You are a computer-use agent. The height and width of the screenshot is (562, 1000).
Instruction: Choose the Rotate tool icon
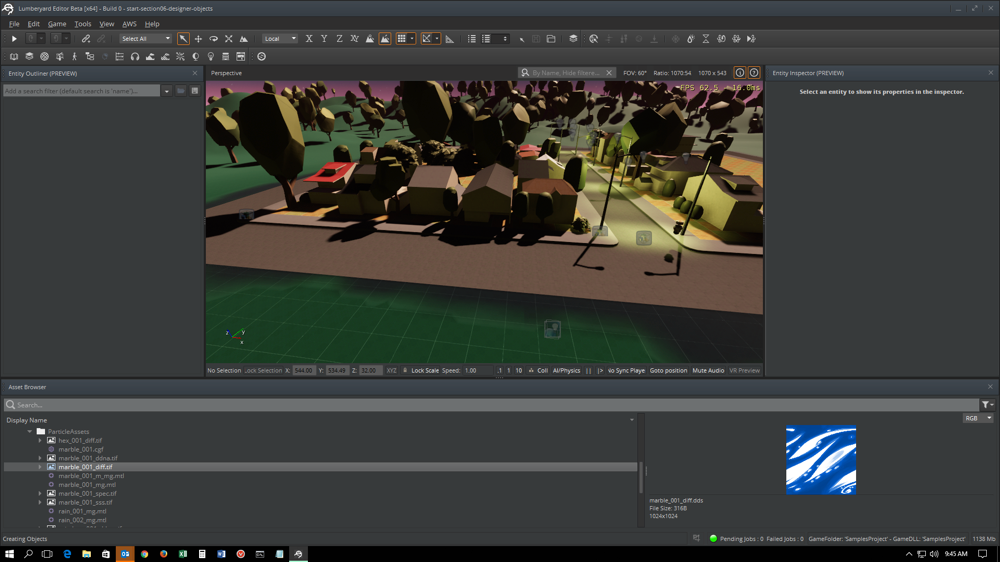(x=214, y=39)
